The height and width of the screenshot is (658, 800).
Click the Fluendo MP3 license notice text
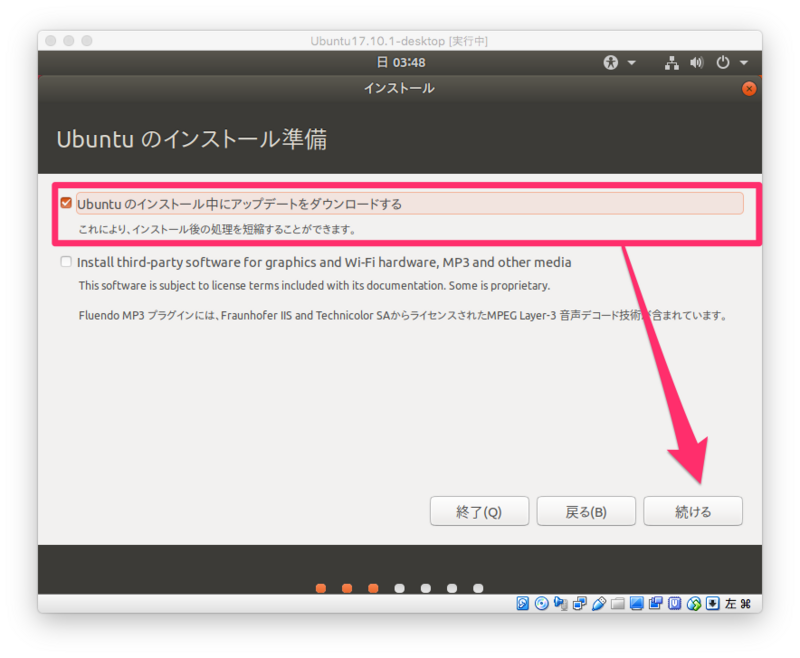click(x=403, y=315)
